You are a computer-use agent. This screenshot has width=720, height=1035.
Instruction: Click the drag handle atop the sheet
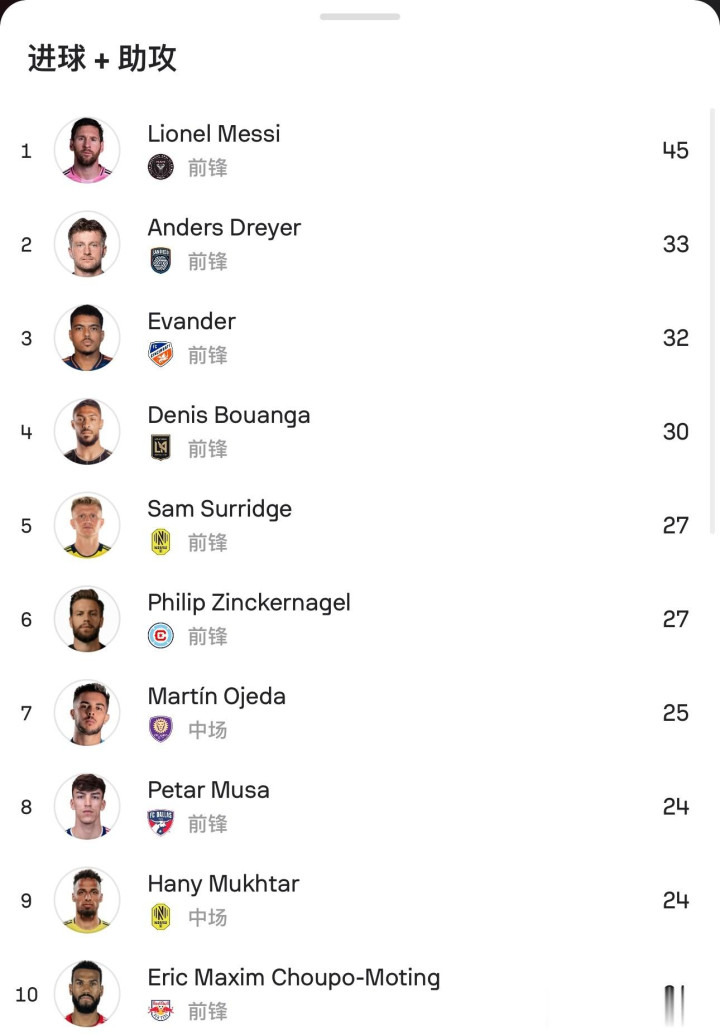point(360,17)
